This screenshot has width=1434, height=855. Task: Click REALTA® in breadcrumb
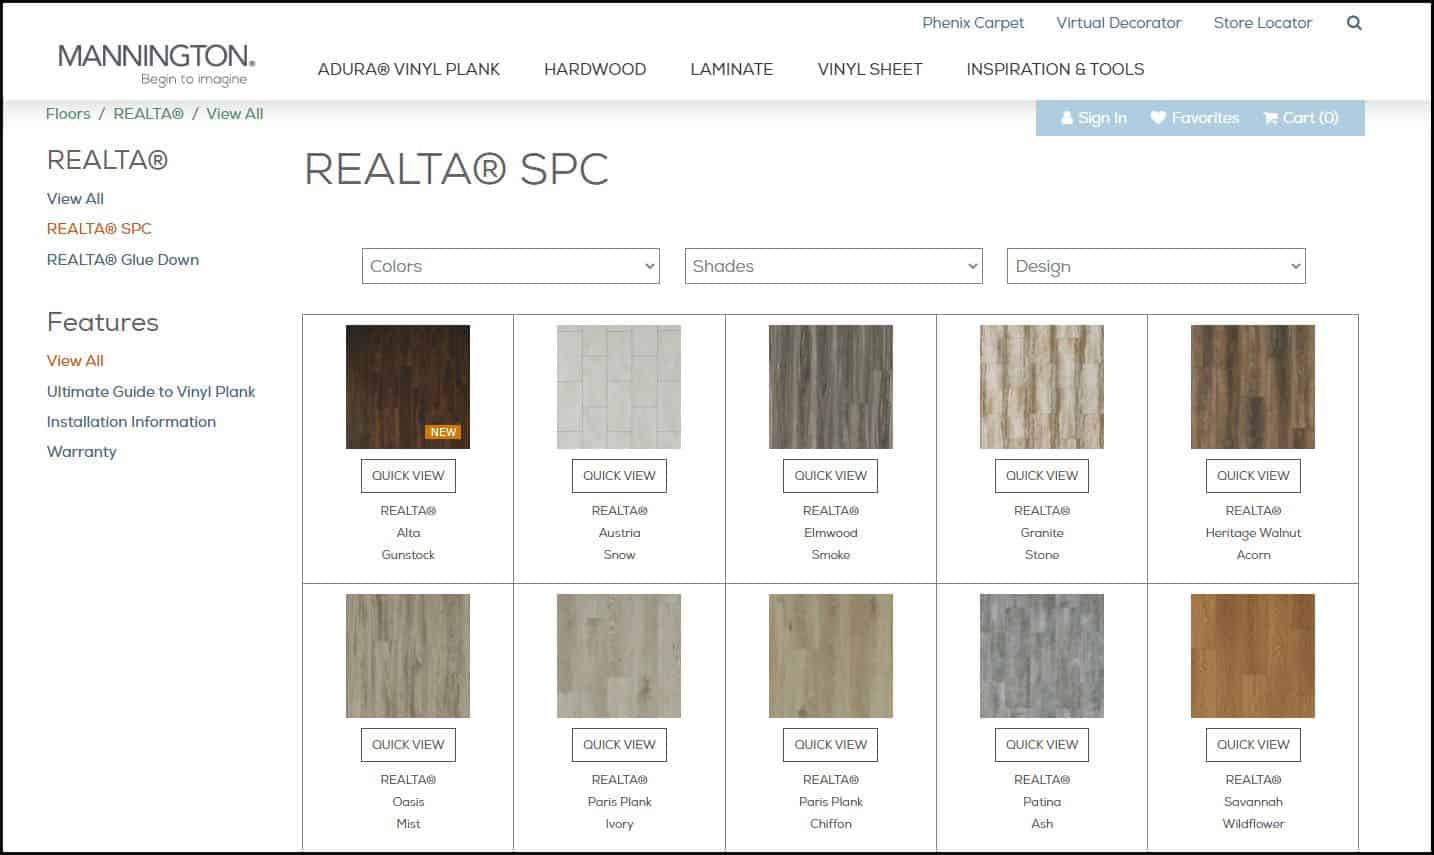[149, 114]
